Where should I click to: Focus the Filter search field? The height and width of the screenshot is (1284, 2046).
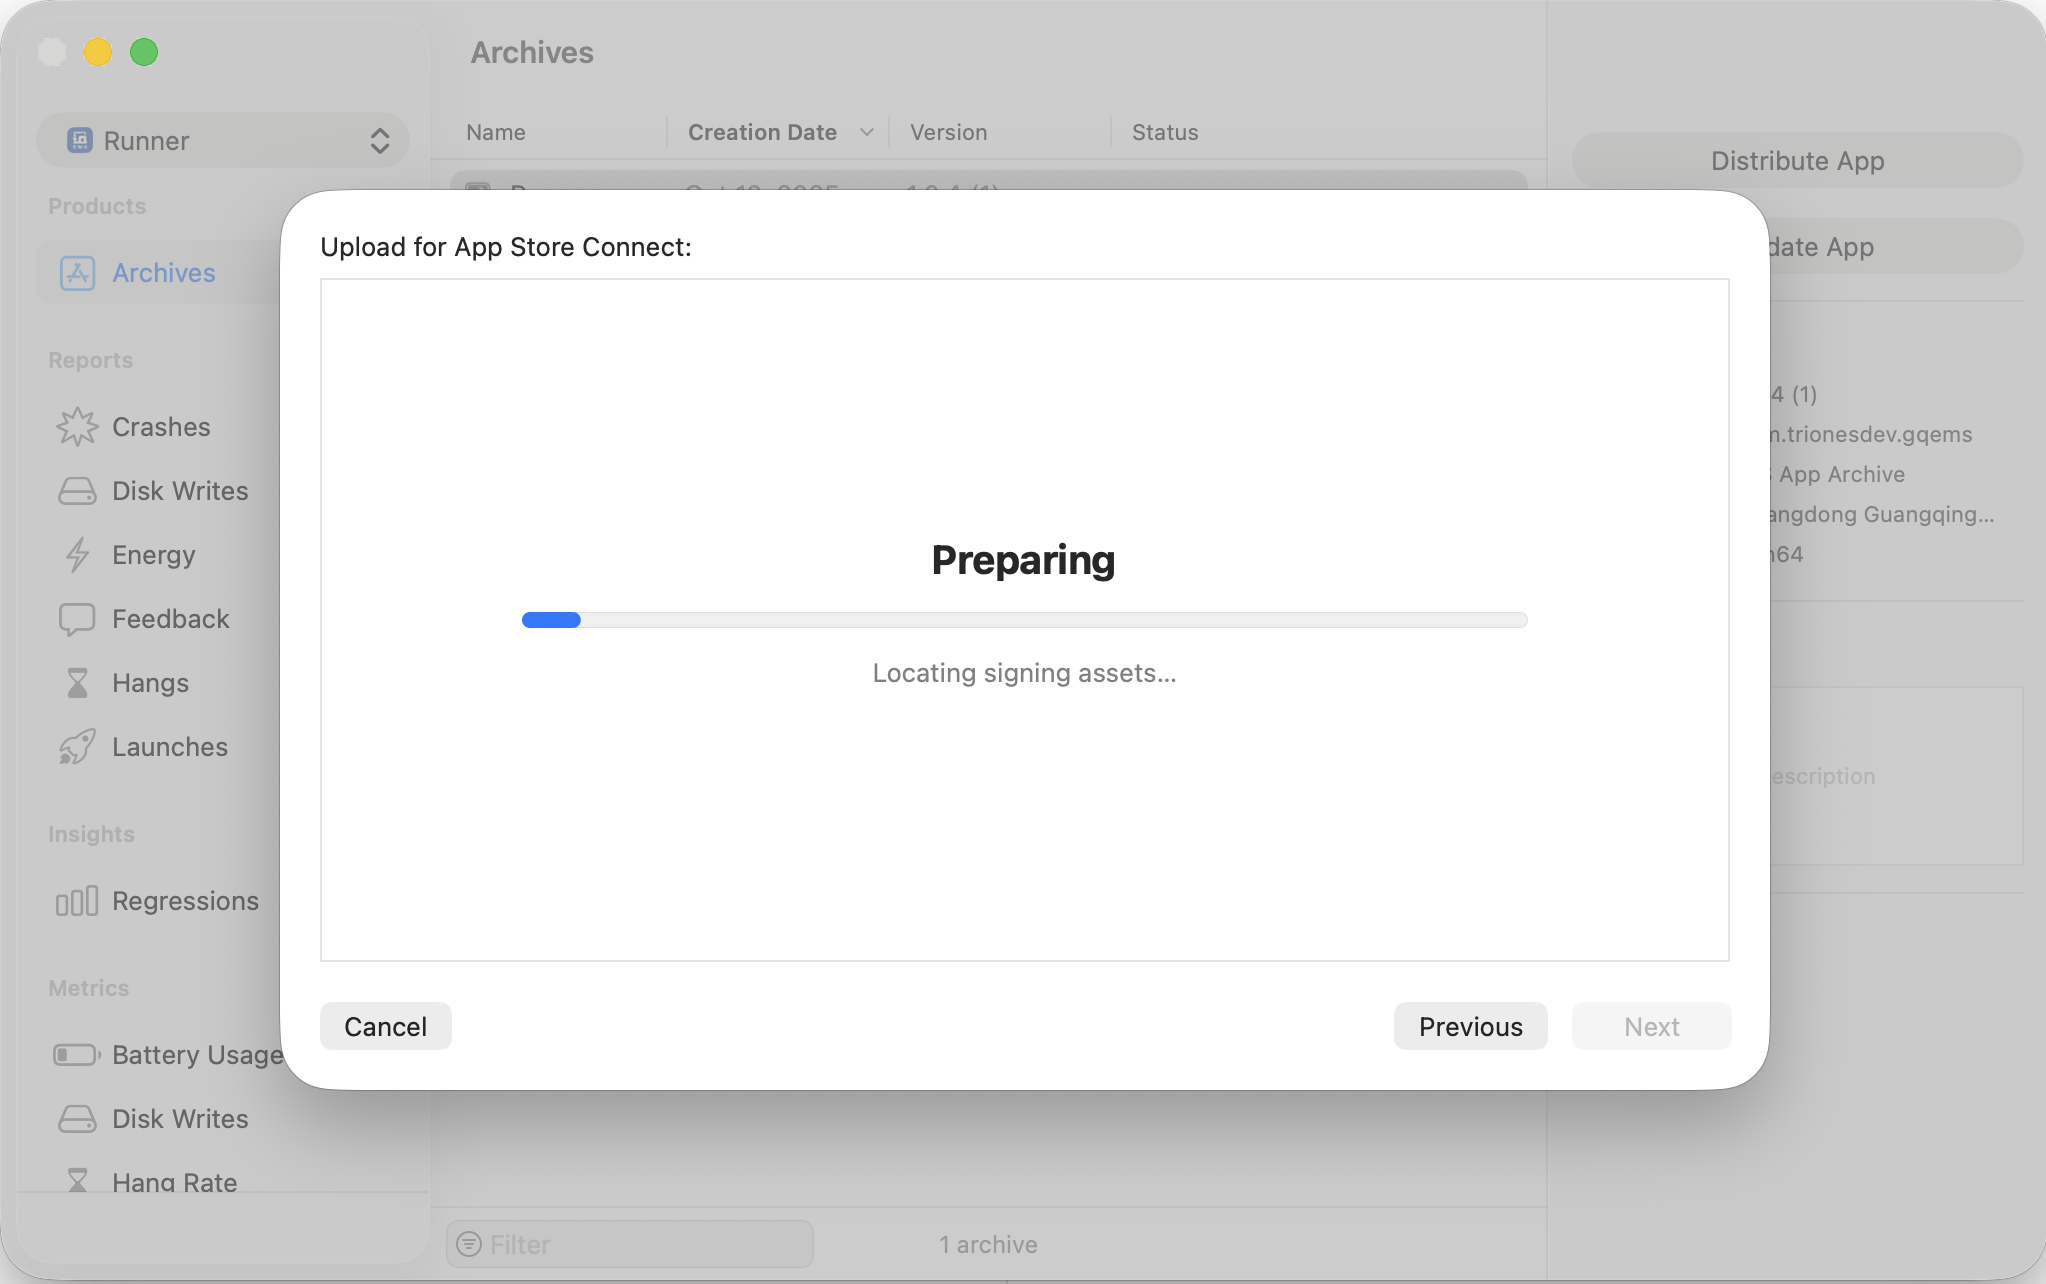coord(640,1244)
